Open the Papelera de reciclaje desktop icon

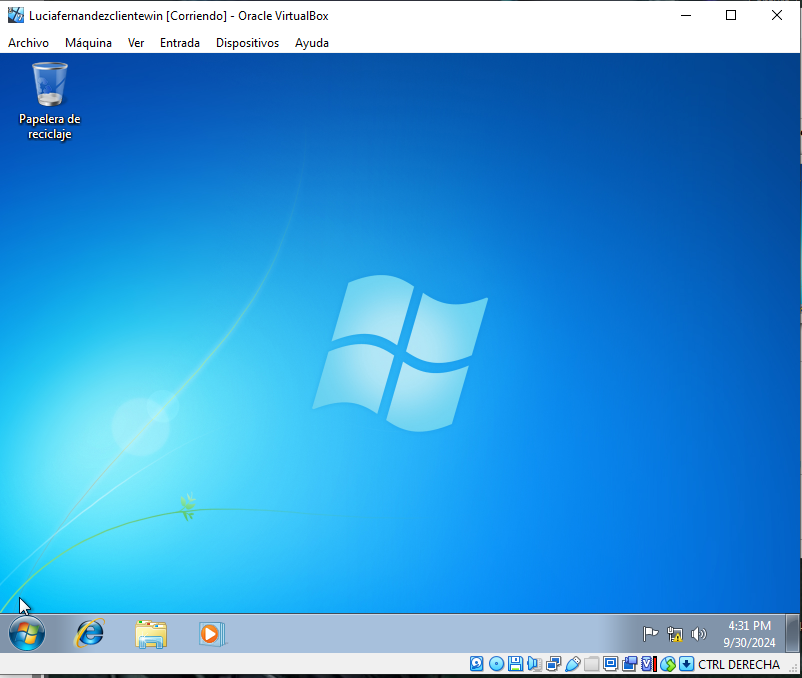click(49, 100)
